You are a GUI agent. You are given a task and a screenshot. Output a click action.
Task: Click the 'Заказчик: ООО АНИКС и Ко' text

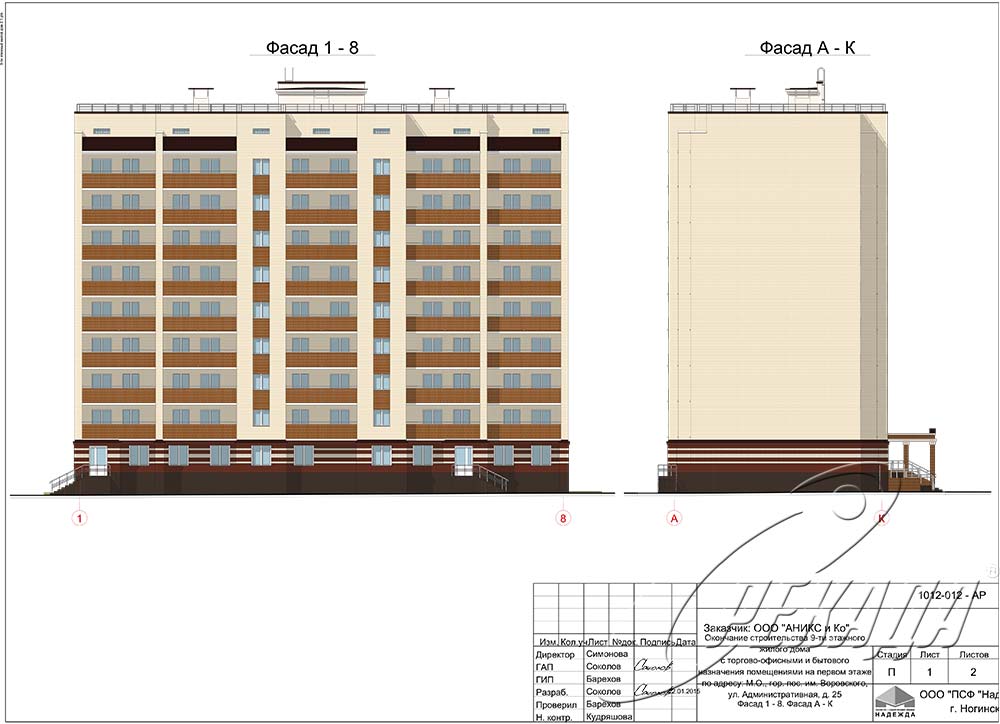(776, 628)
